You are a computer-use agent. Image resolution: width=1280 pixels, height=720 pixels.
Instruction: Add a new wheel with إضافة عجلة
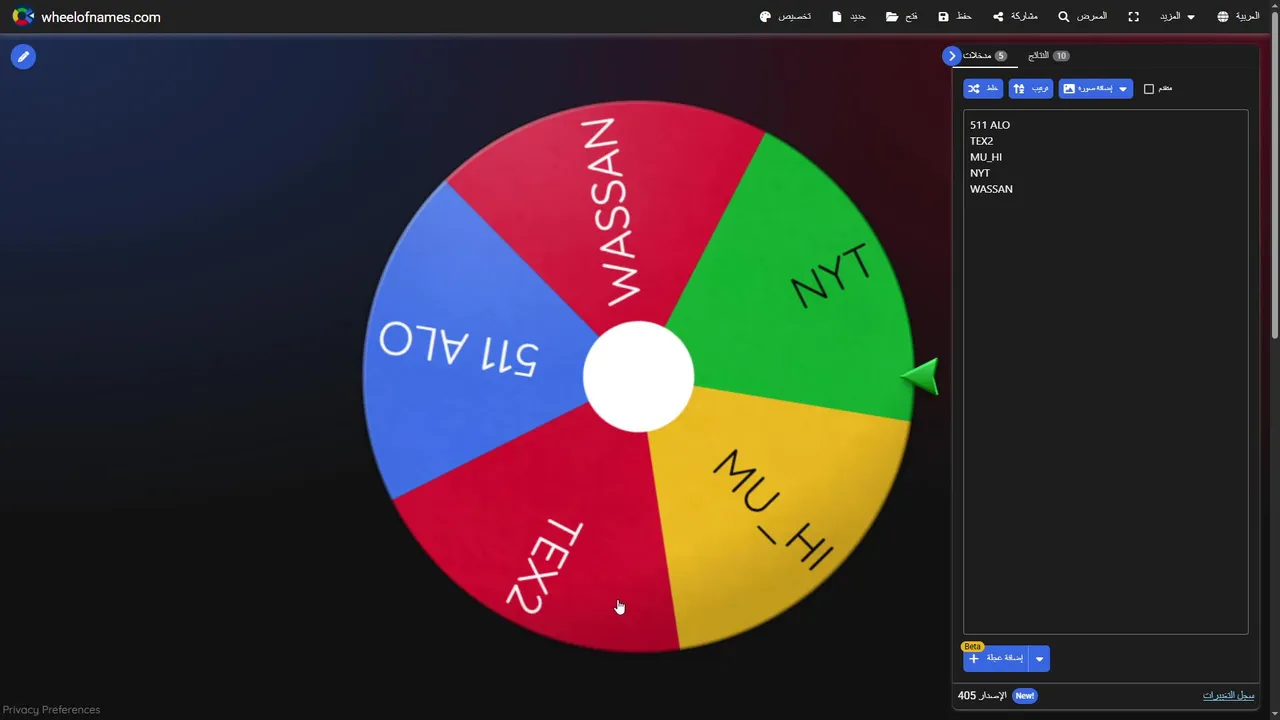[996, 659]
